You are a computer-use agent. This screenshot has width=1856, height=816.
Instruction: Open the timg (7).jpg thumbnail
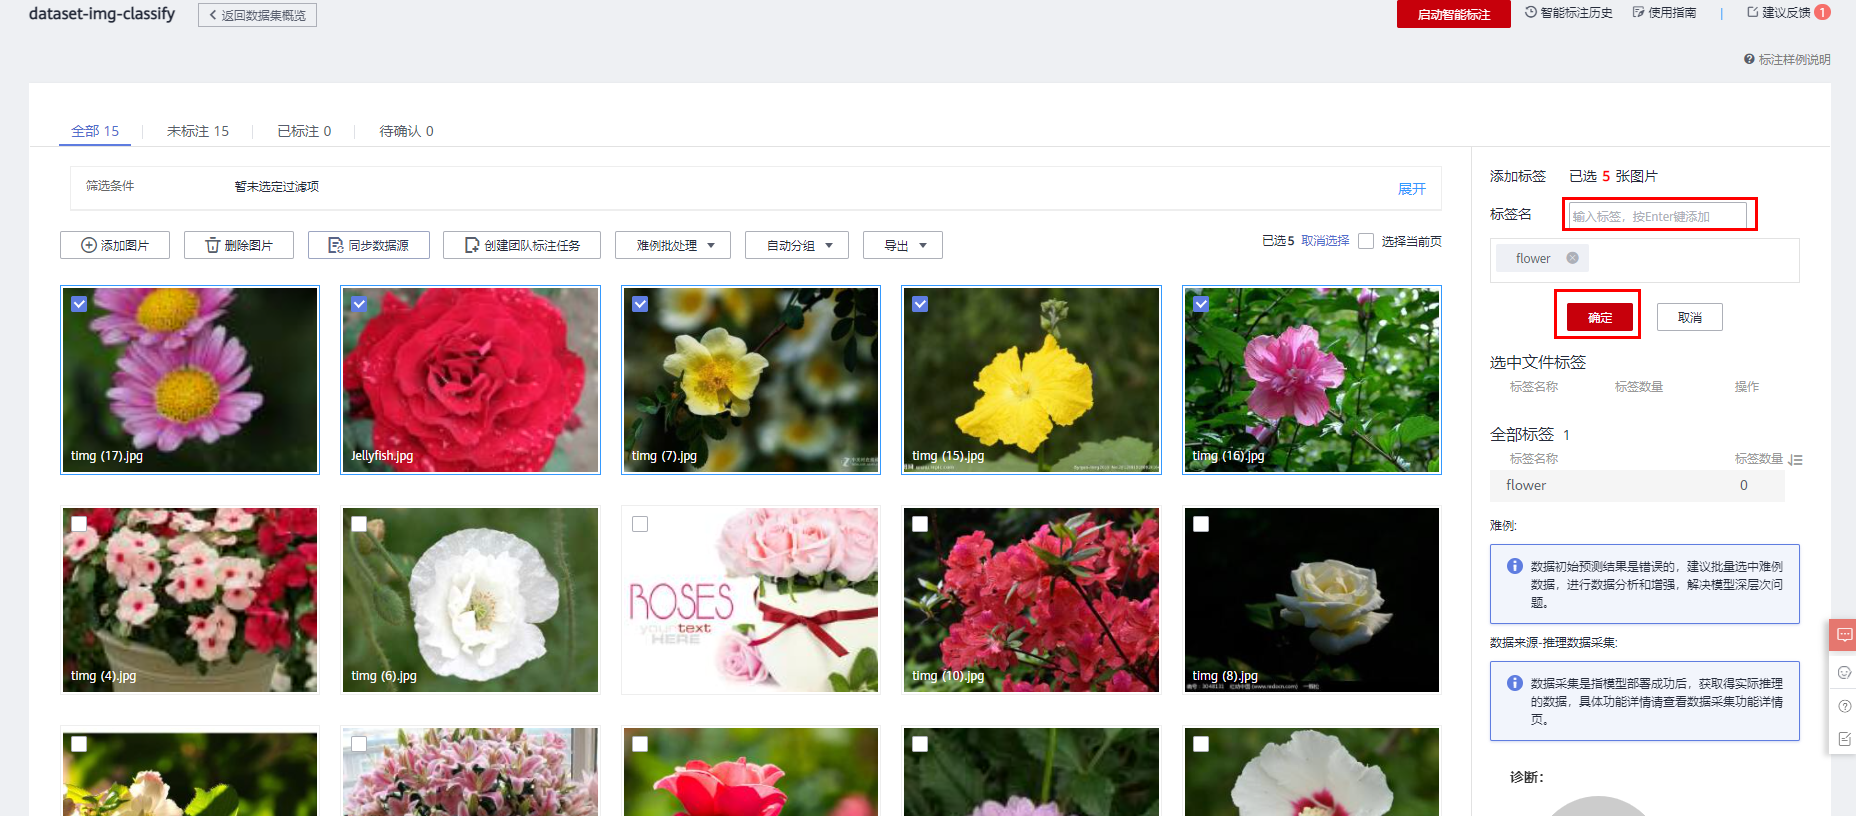pos(751,380)
